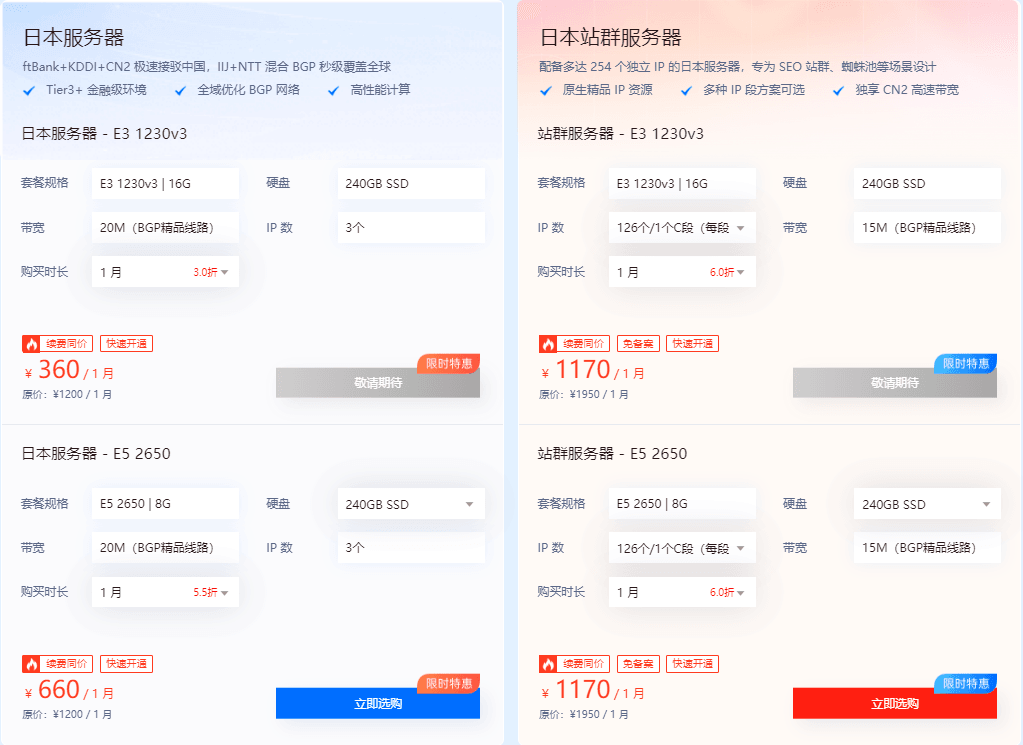Toggle the 免备案 badge on the 站群 E3 1230v3 card

tap(637, 343)
